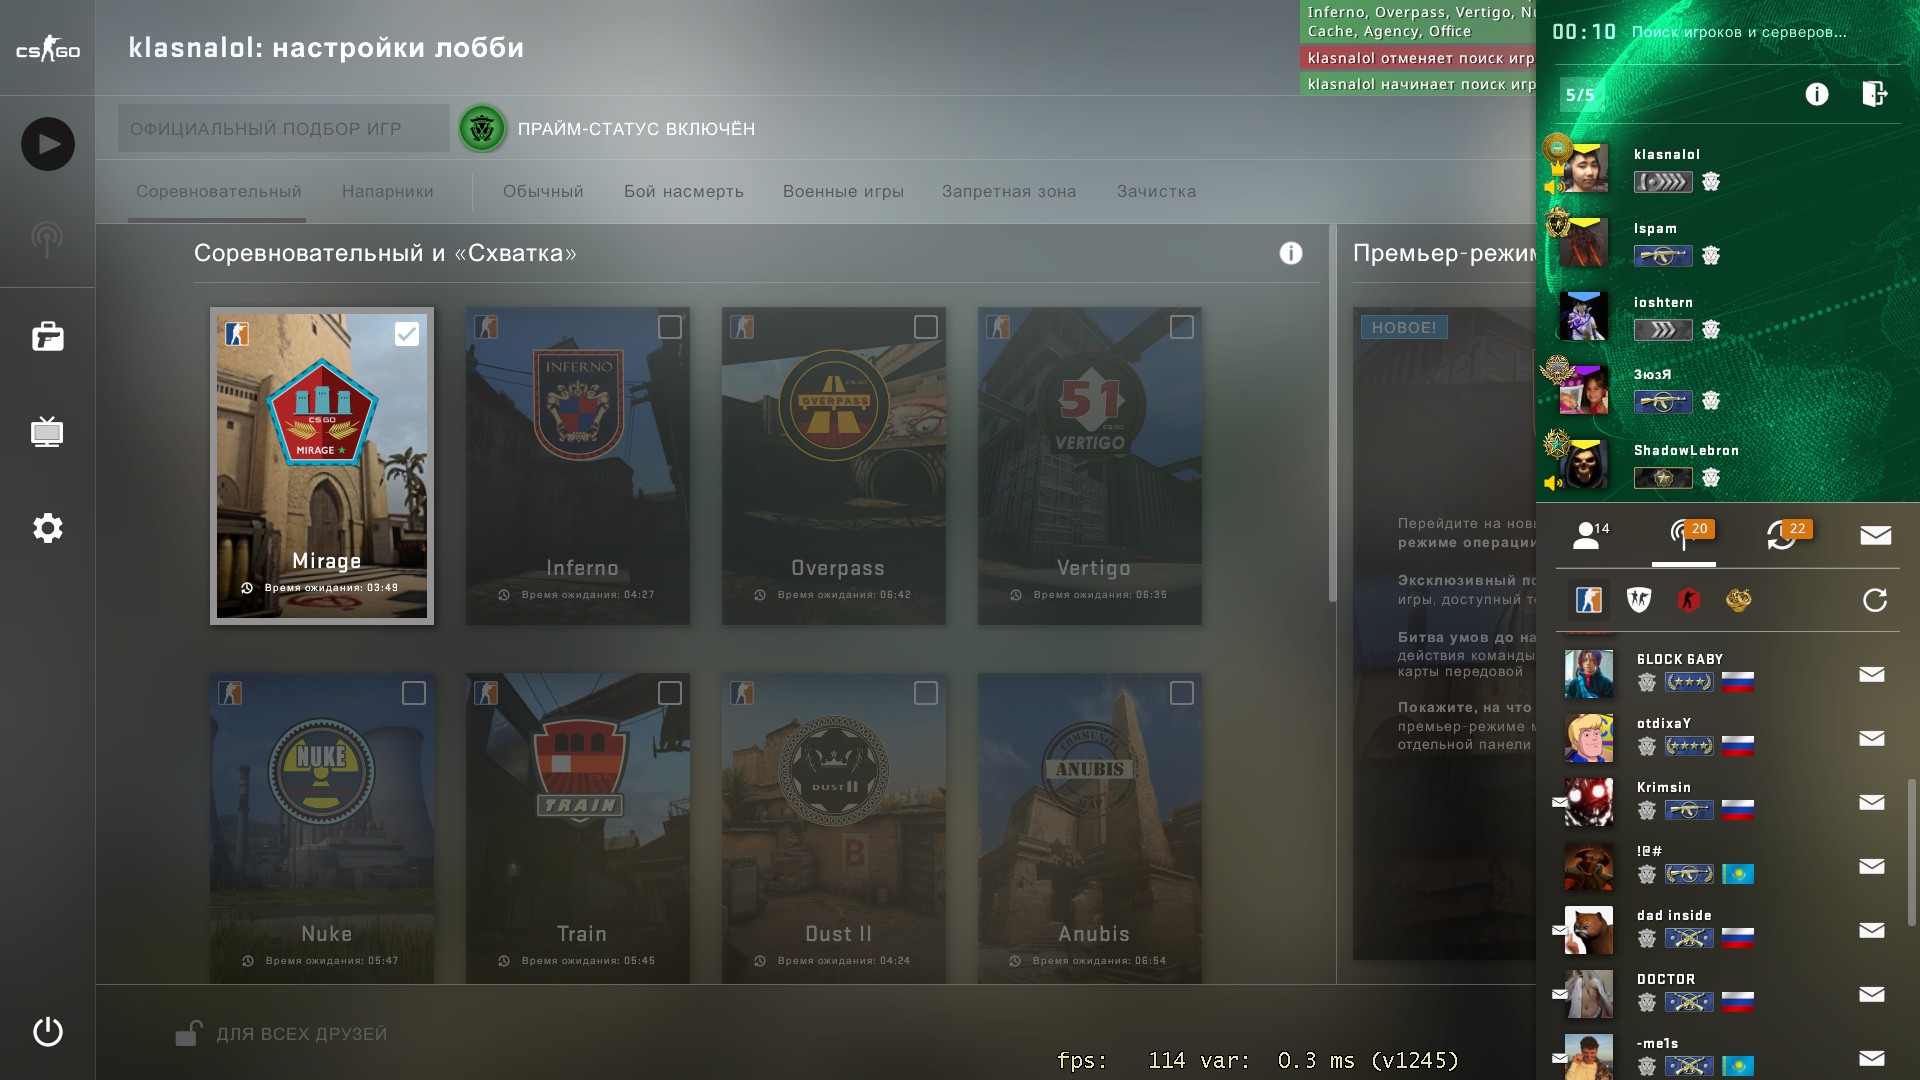Screen dimensions: 1920x1080
Task: Open the settings gear in sidebar
Action: tap(48, 528)
